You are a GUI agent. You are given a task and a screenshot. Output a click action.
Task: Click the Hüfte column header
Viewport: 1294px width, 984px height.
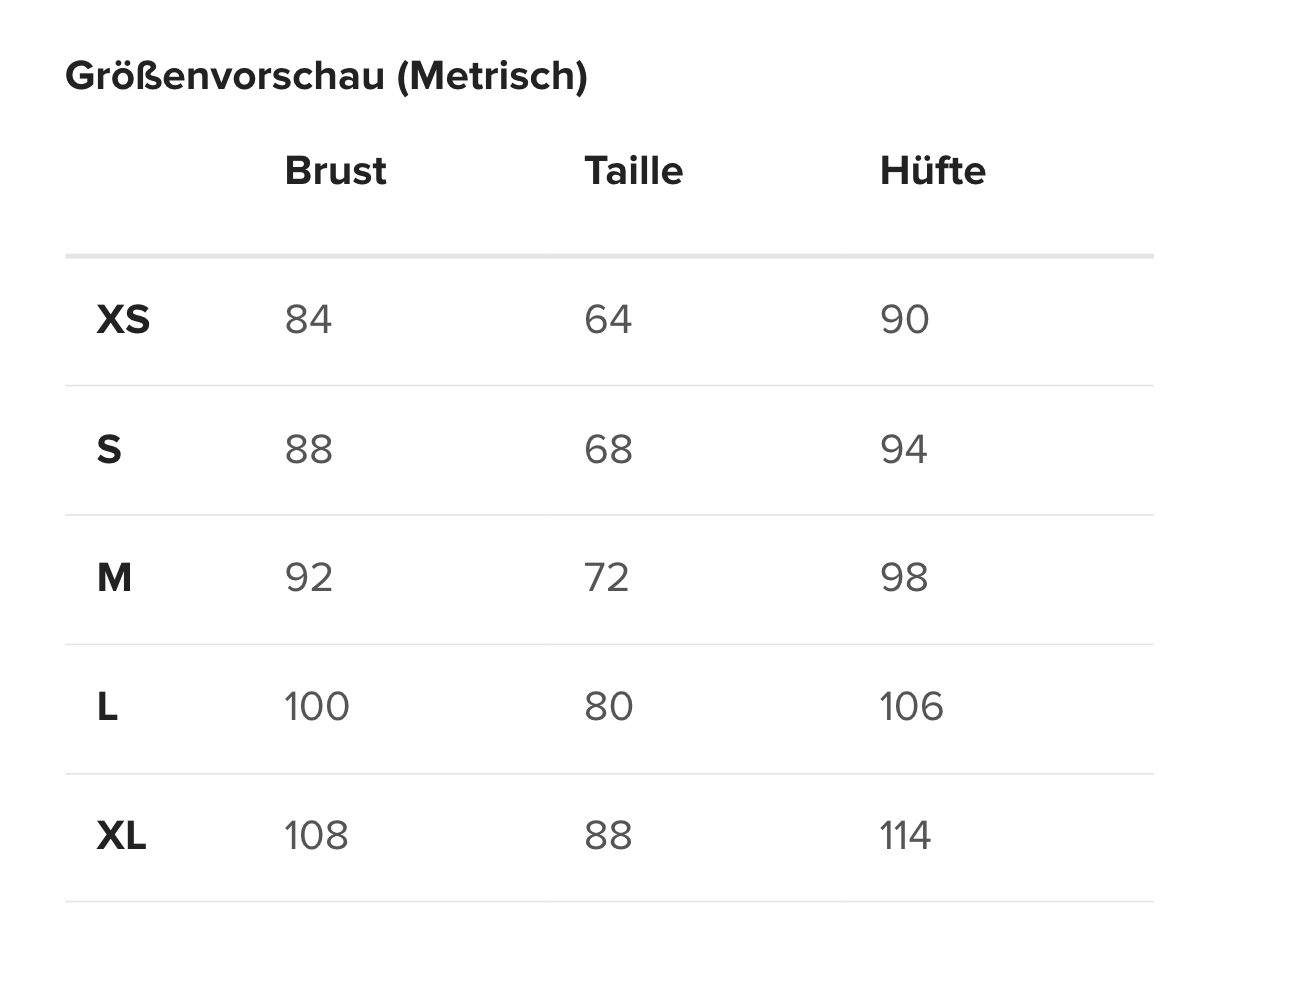(932, 171)
